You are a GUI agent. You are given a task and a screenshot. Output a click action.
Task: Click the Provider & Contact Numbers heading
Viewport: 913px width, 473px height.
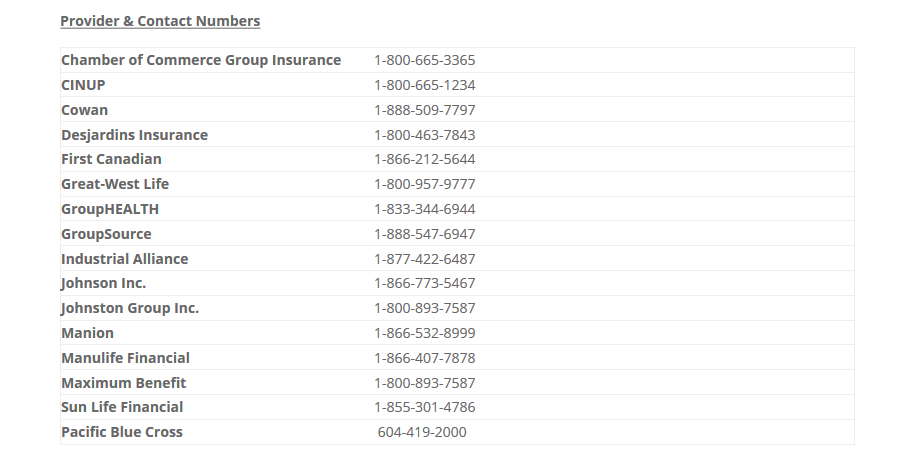[x=160, y=21]
